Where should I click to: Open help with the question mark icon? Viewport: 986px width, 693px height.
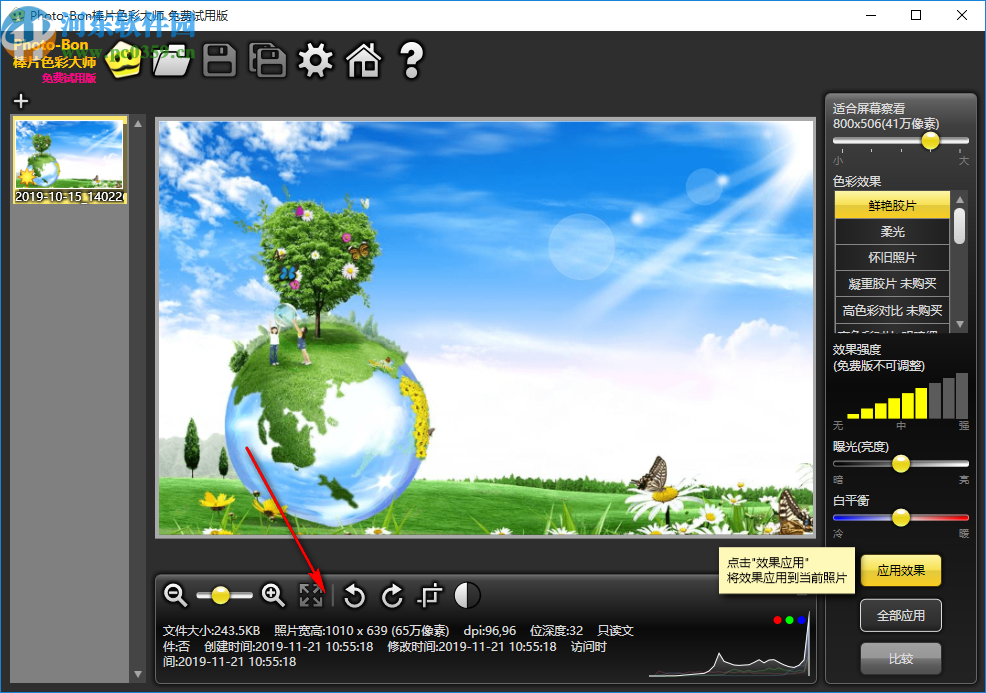click(x=411, y=60)
